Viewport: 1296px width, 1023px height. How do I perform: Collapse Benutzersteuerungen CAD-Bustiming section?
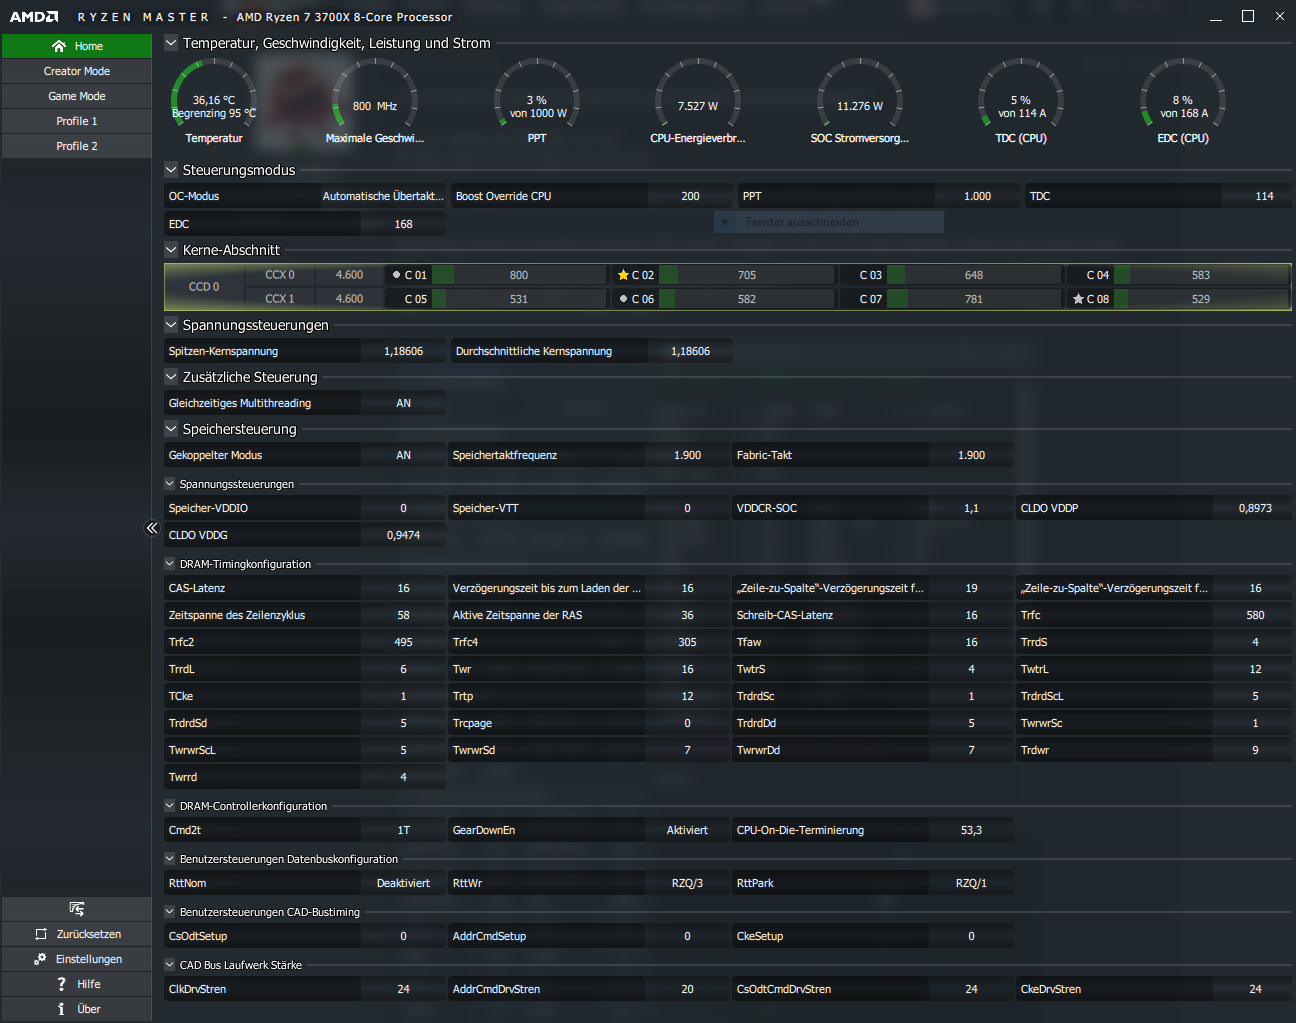pyautogui.click(x=170, y=912)
